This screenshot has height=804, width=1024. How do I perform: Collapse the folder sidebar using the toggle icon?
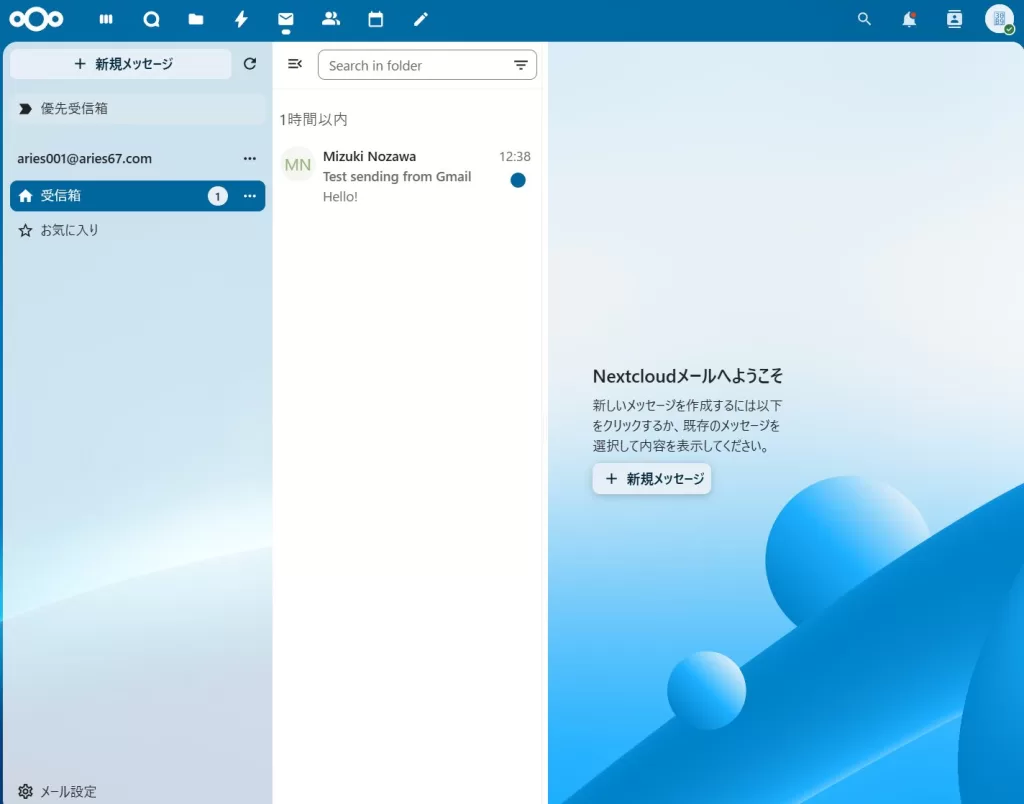[294, 63]
